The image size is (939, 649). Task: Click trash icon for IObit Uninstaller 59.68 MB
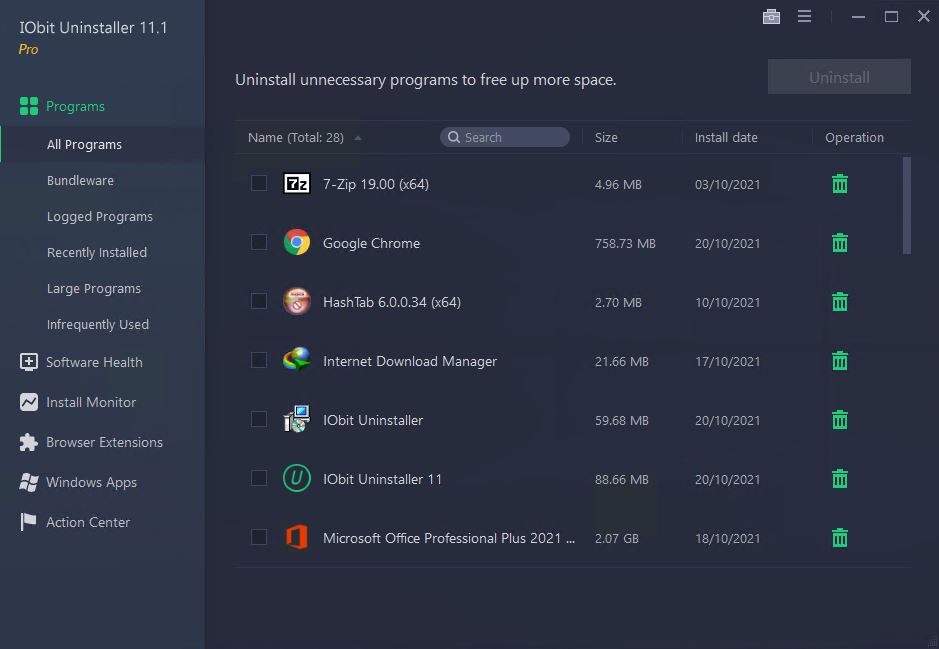pyautogui.click(x=840, y=420)
